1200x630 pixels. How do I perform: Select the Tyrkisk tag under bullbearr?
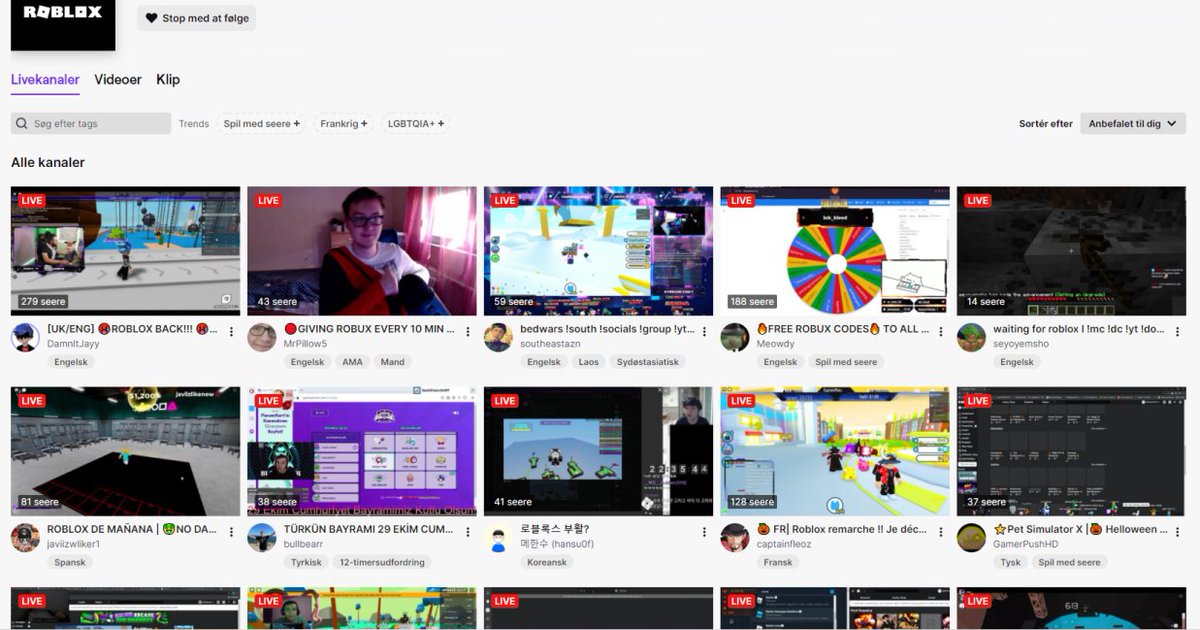(x=306, y=562)
